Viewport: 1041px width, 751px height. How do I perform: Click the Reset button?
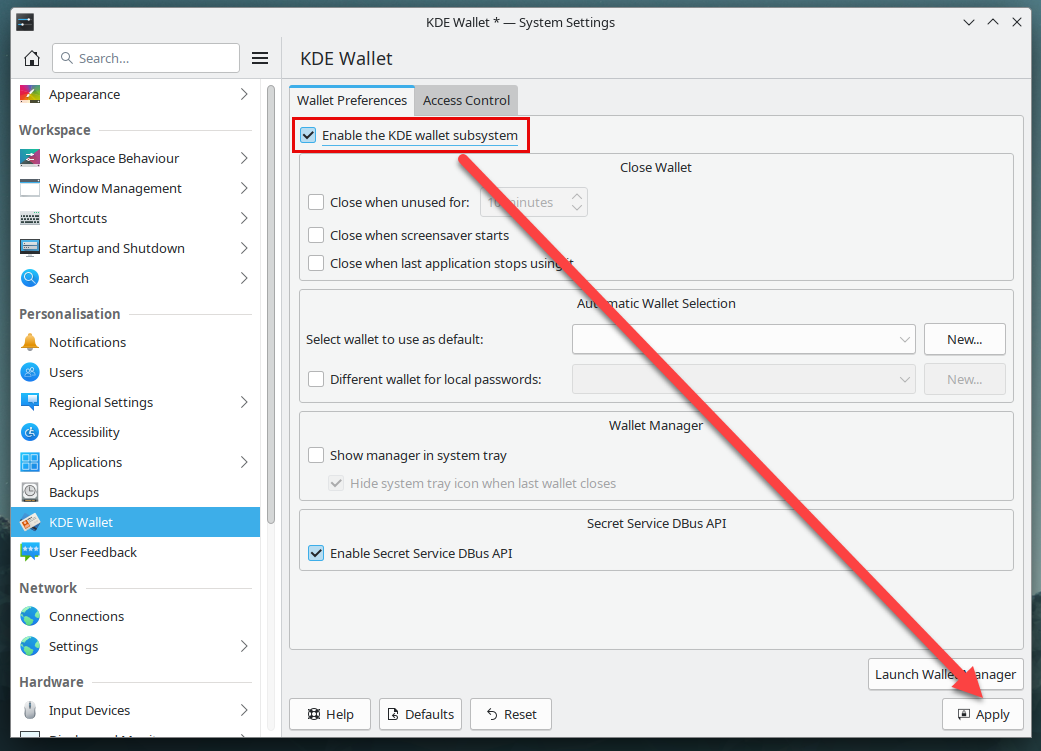point(511,714)
